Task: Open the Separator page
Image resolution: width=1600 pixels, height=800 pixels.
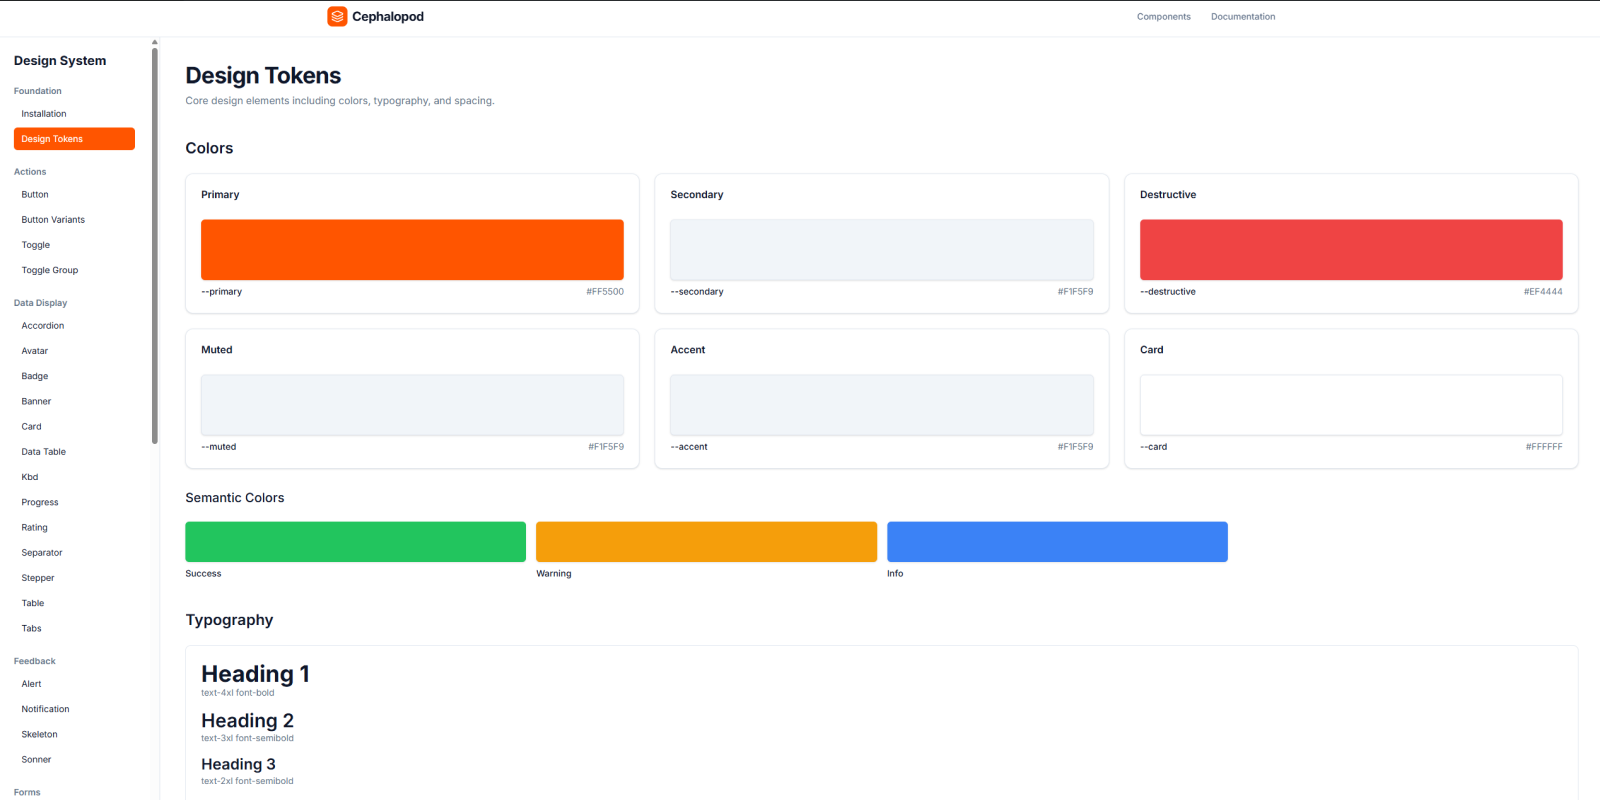Action: 74,553
